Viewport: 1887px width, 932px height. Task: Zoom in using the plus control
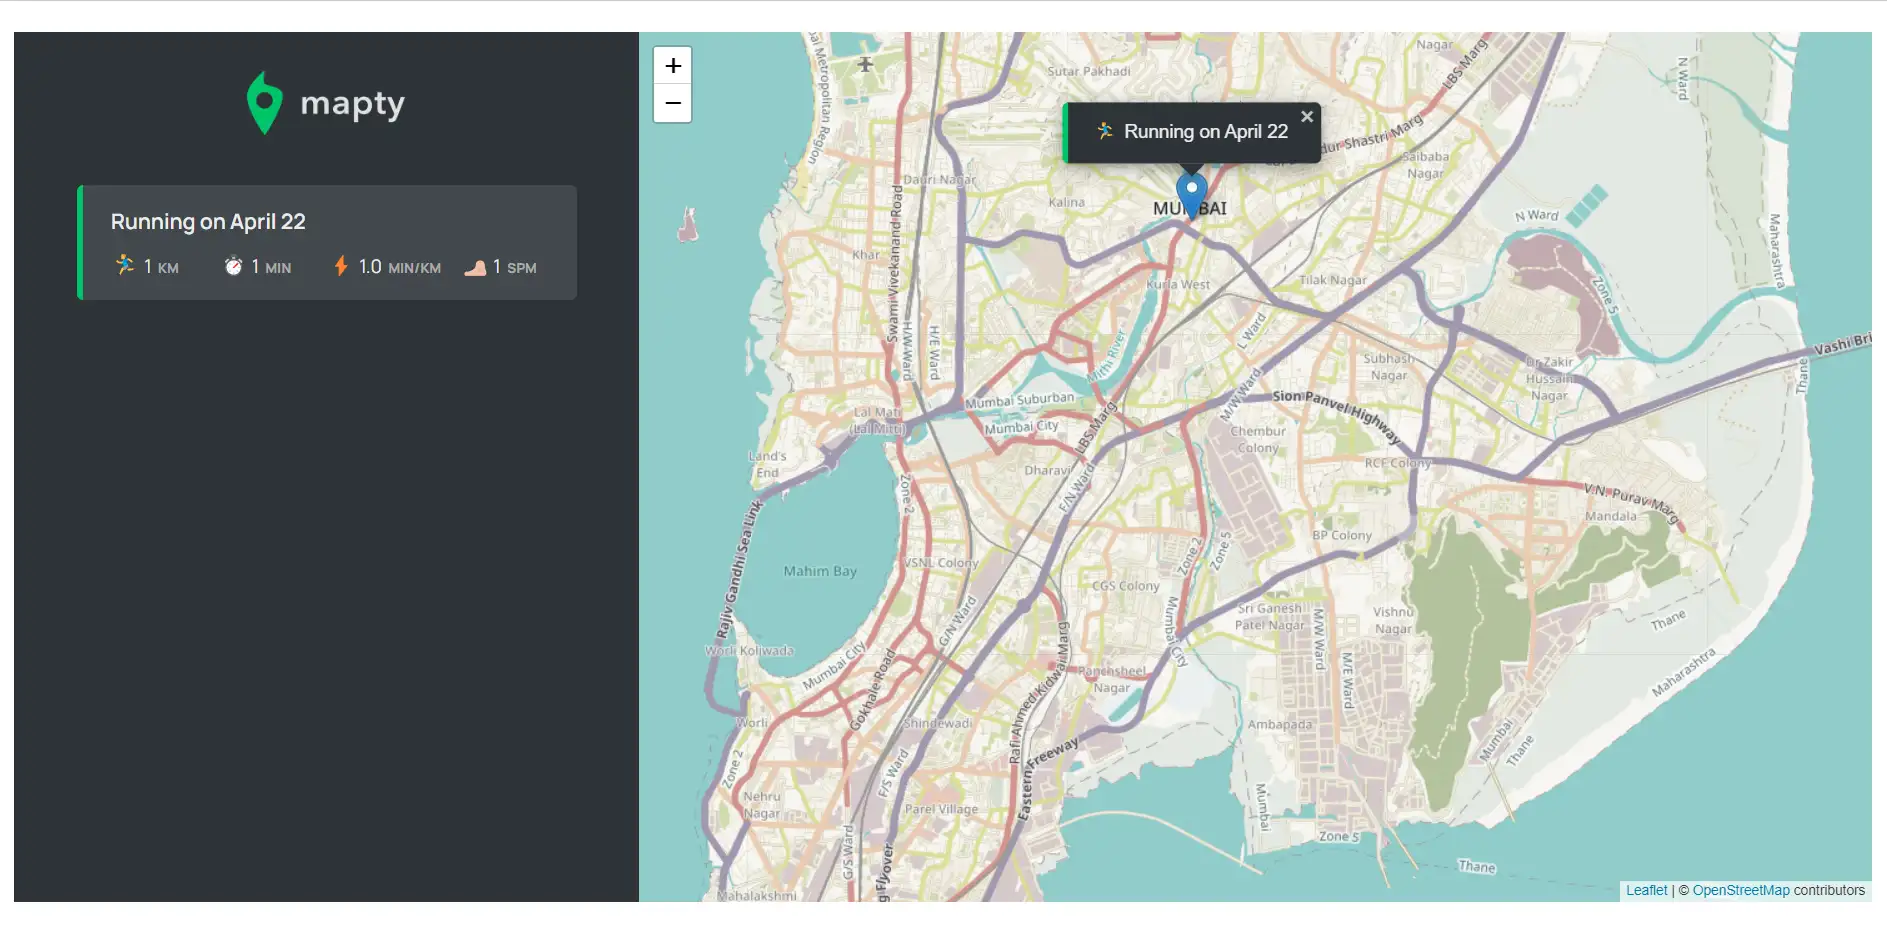[672, 65]
